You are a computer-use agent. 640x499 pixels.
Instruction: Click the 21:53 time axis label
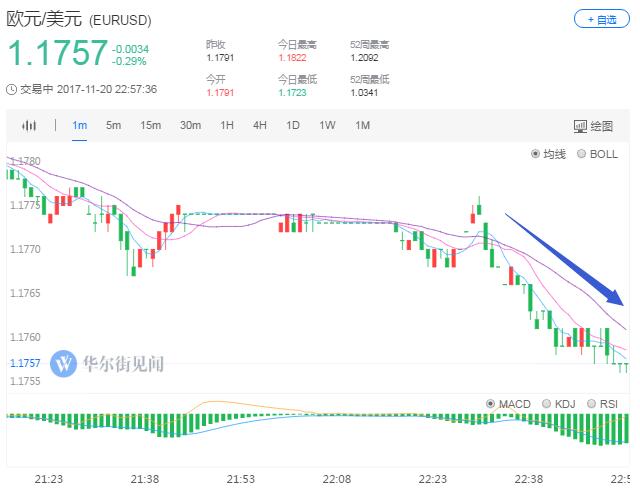241,479
